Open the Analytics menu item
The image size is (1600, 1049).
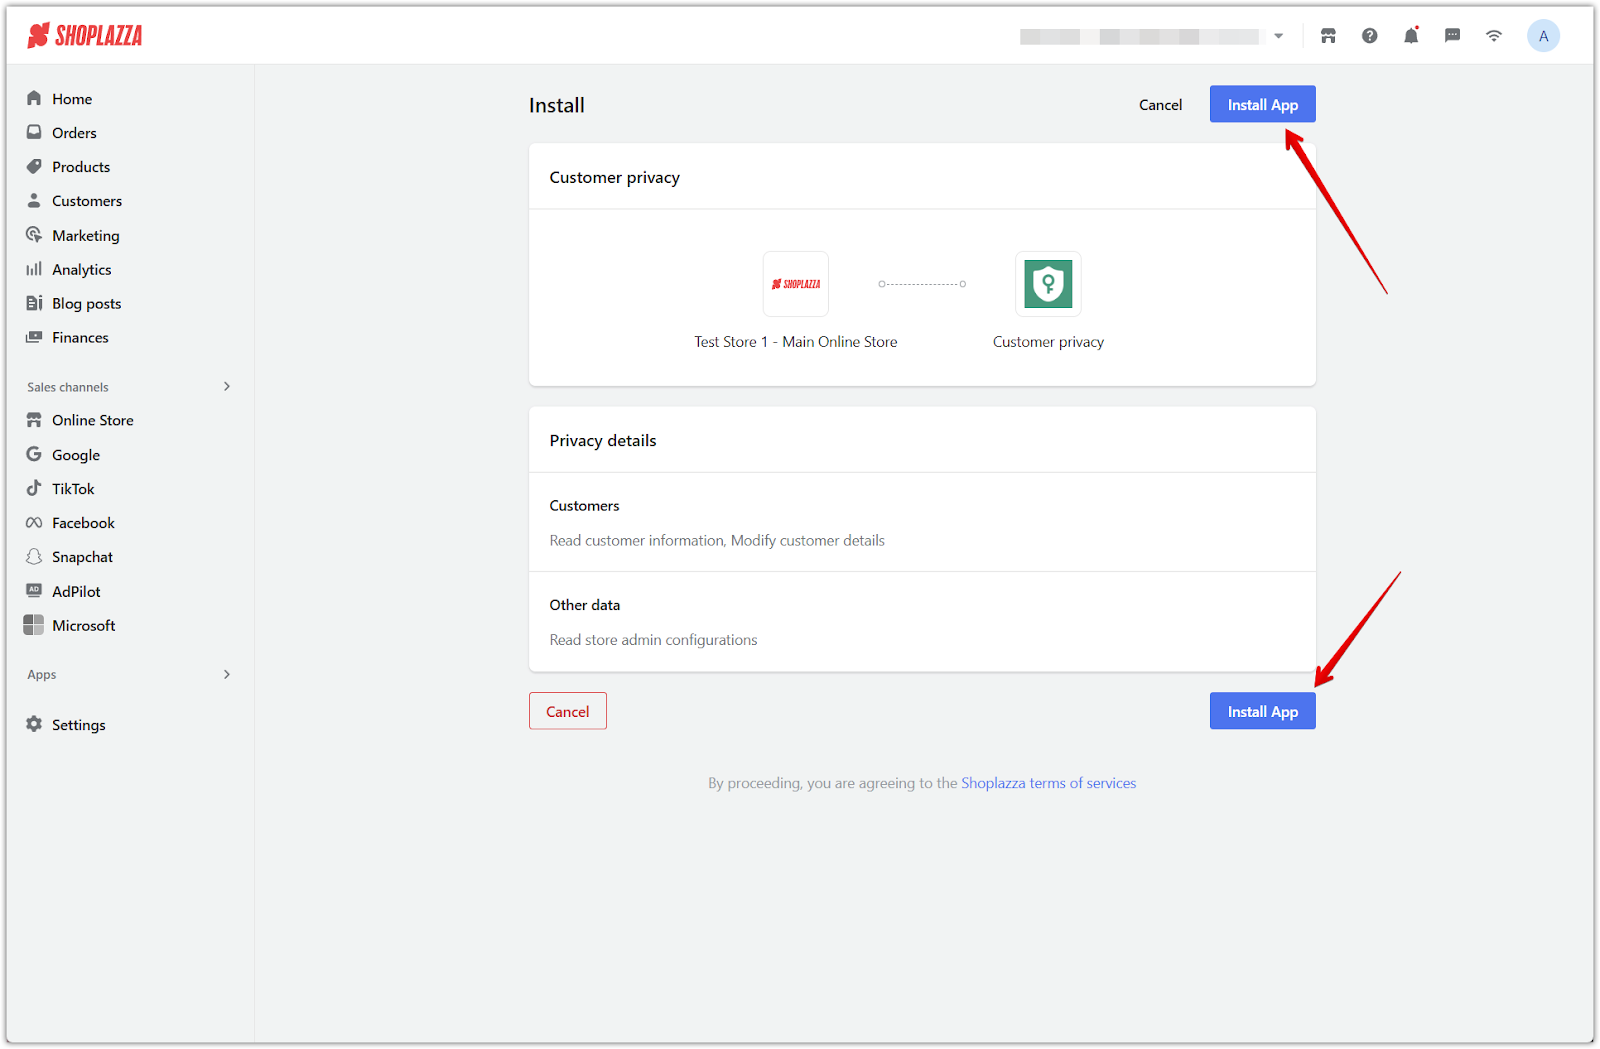[82, 270]
